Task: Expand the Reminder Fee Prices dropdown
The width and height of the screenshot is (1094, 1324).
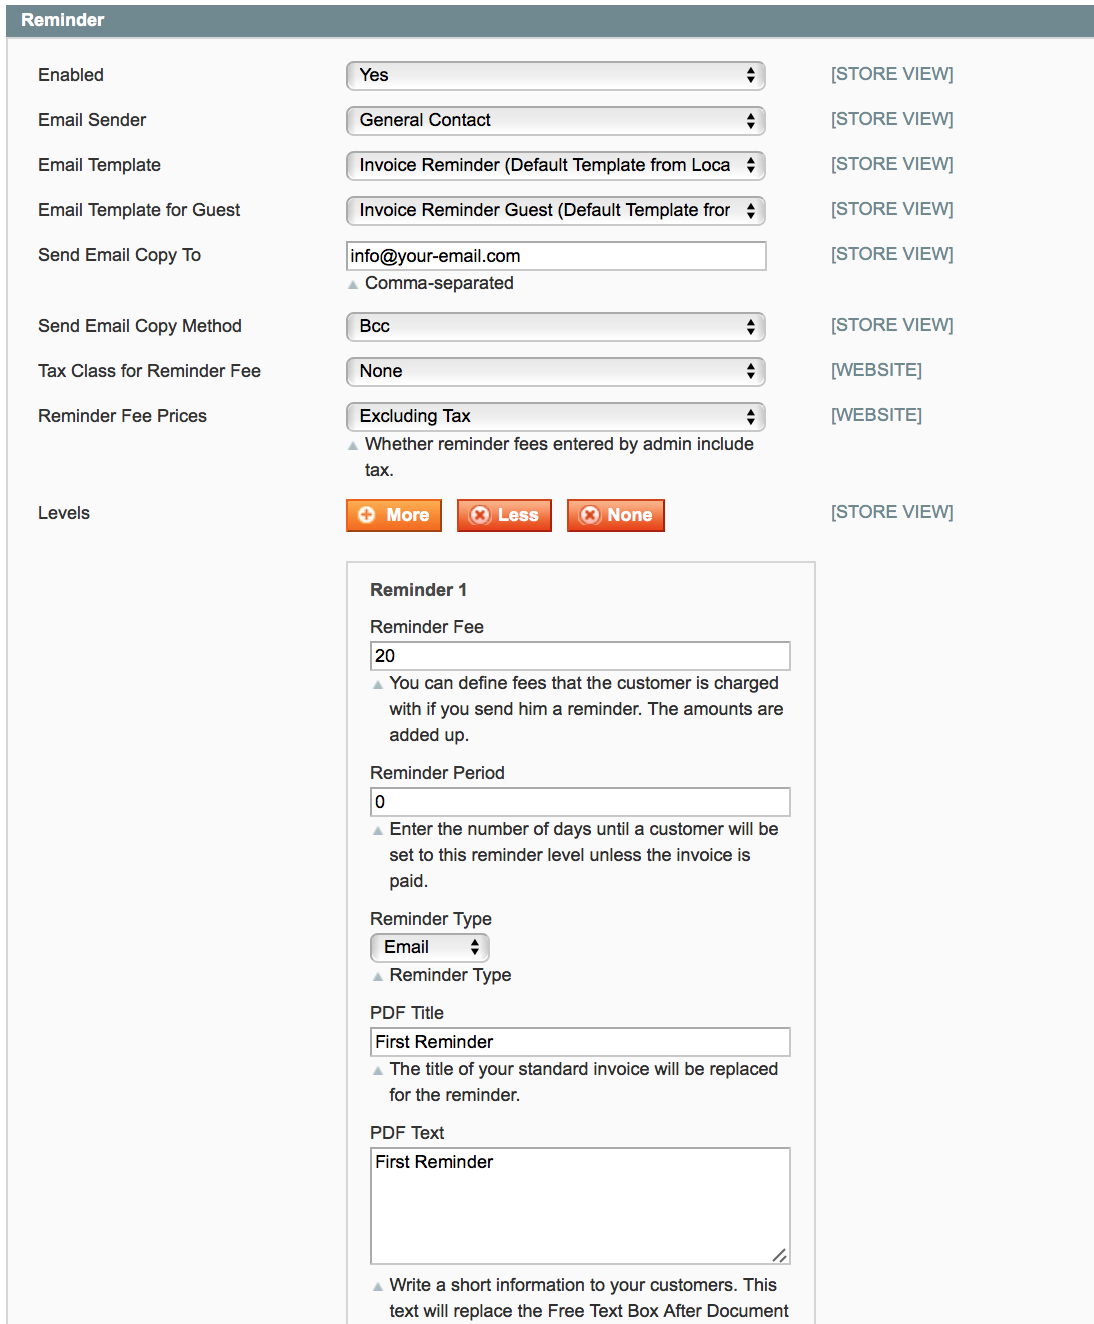Action: (x=555, y=417)
